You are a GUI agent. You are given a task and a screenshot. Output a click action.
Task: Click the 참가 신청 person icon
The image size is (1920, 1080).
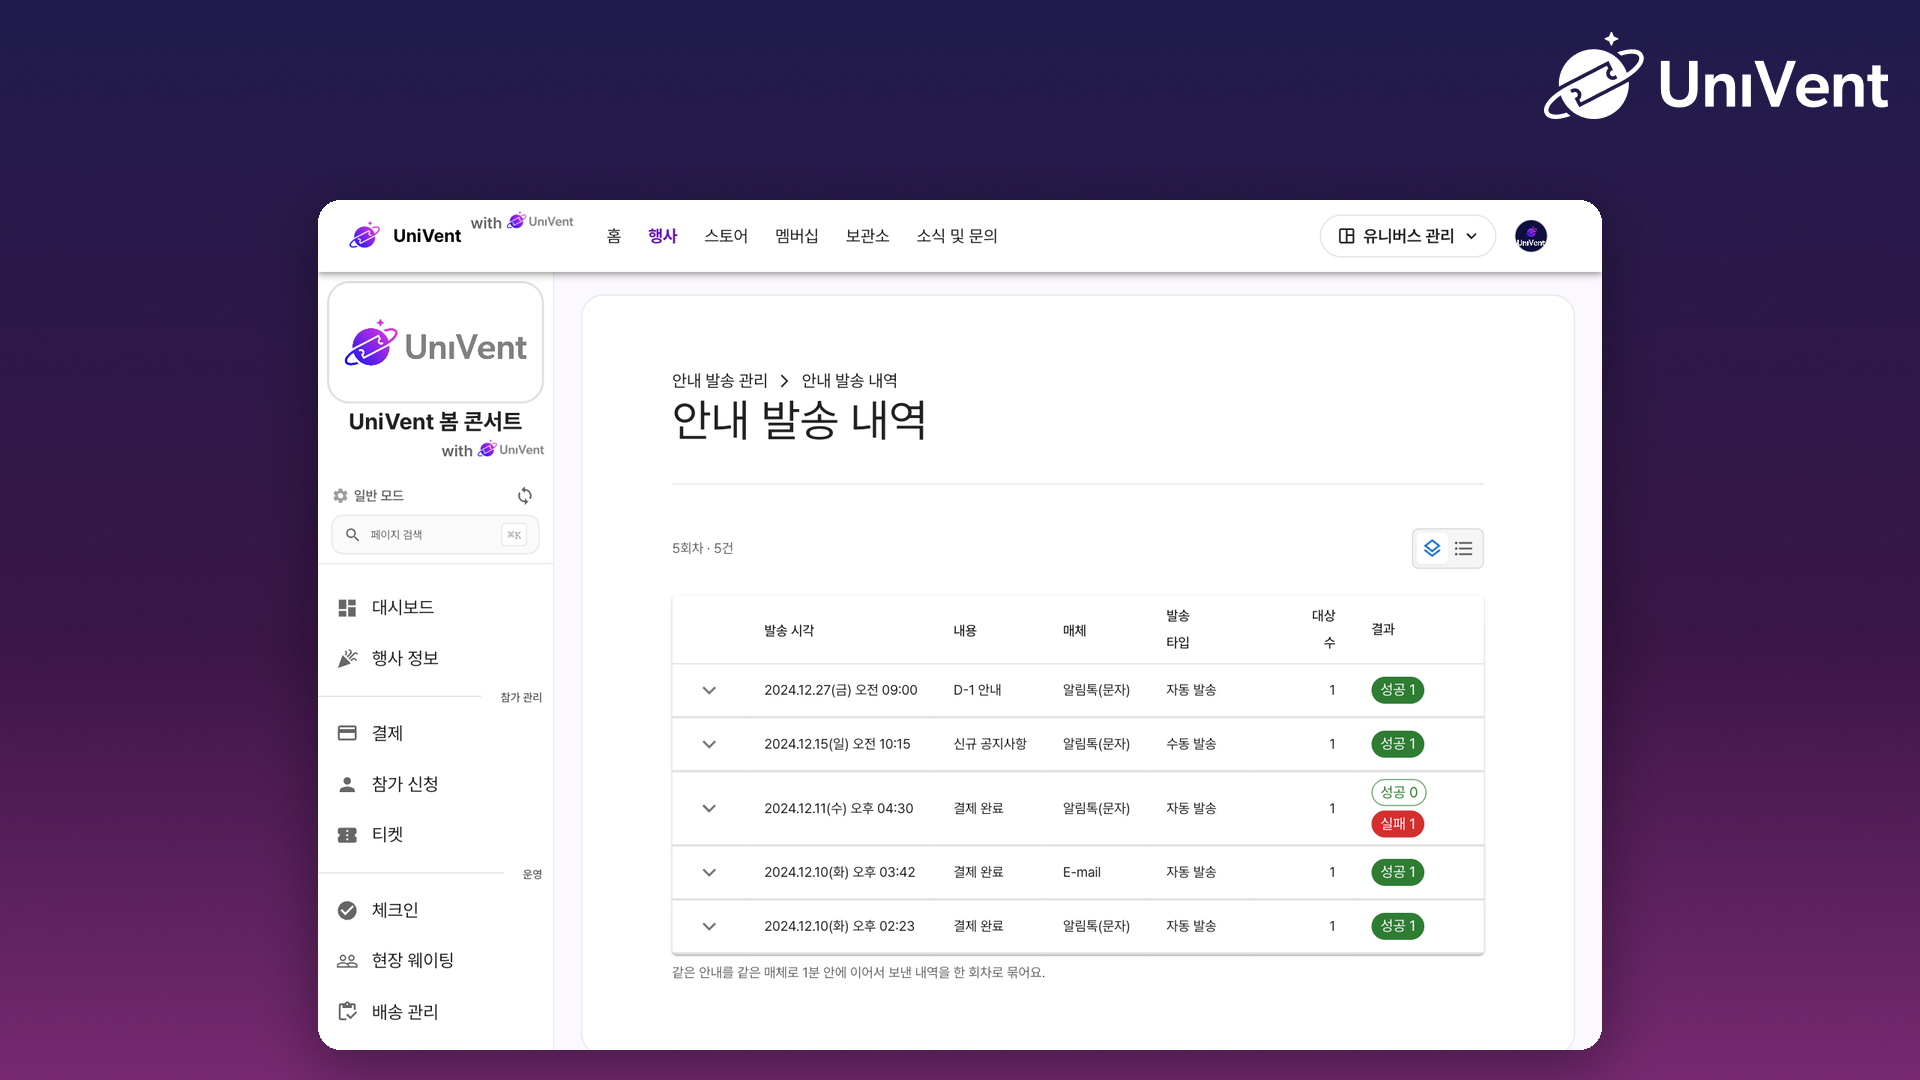click(347, 784)
